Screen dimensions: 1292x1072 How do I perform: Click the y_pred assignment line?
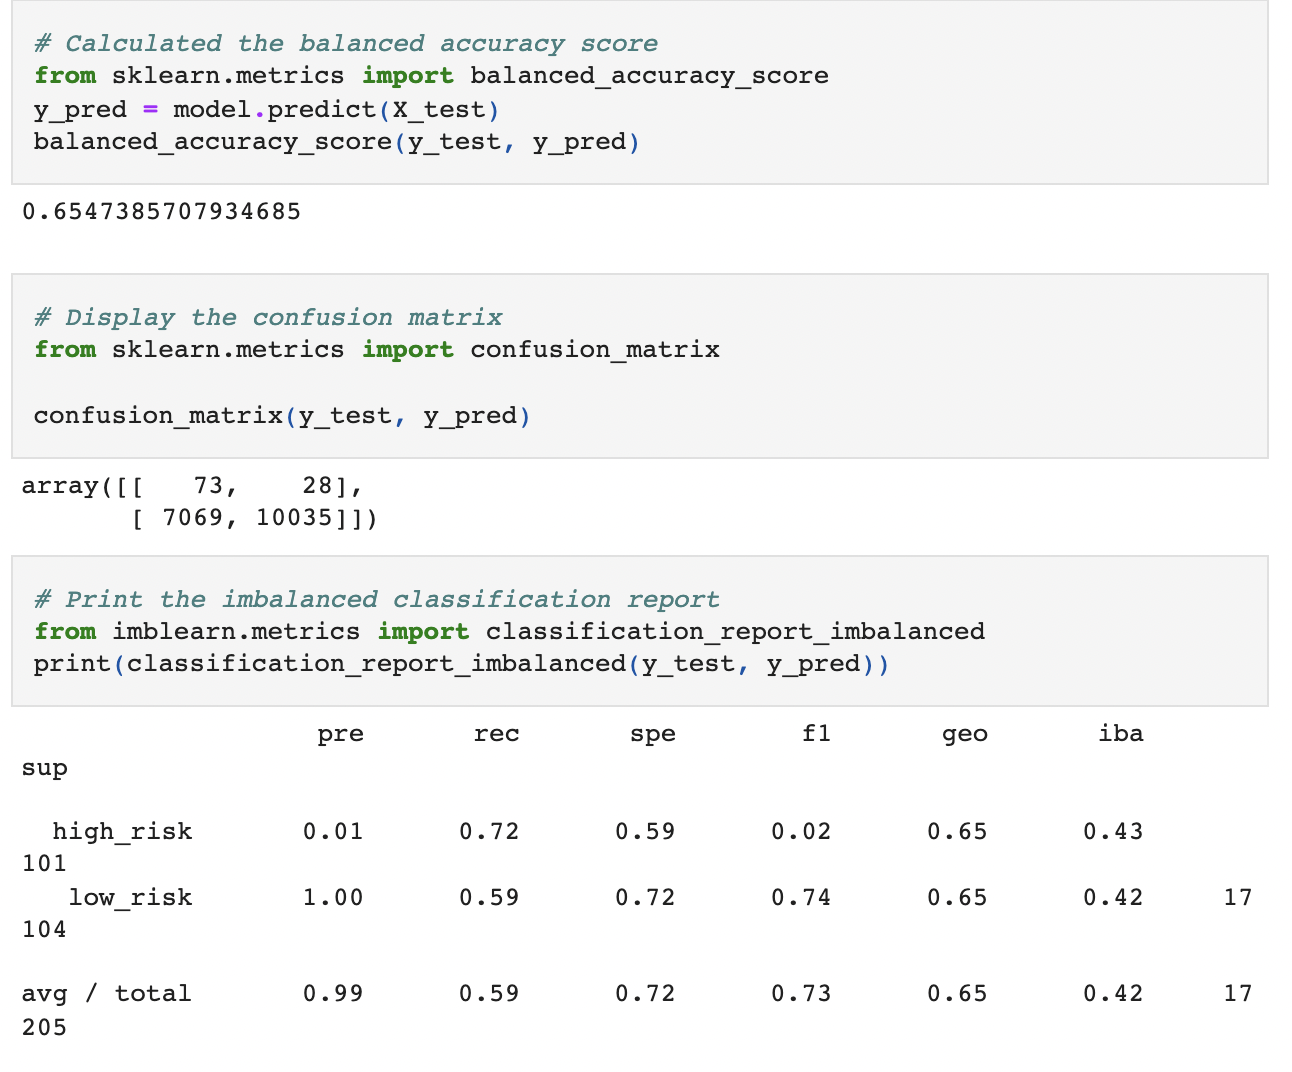click(x=265, y=109)
